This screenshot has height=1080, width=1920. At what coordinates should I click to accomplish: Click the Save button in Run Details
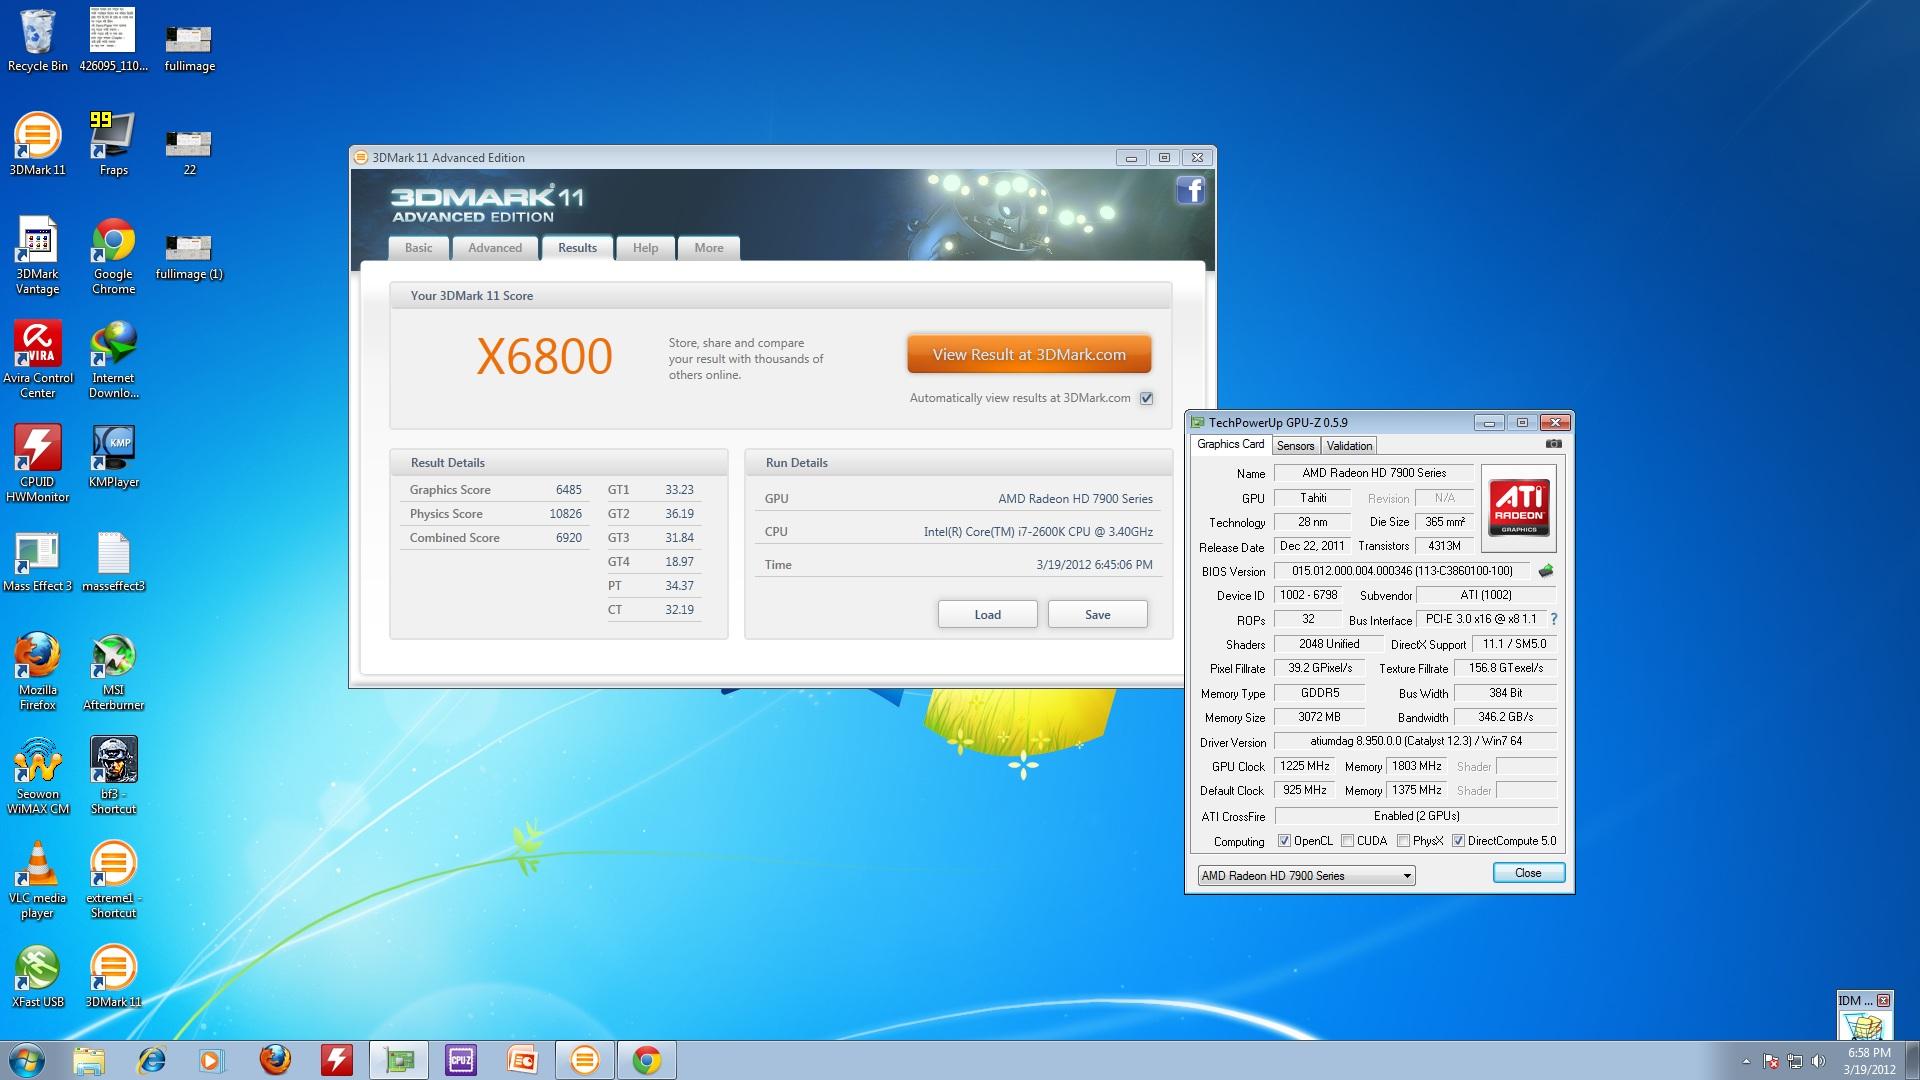point(1097,615)
